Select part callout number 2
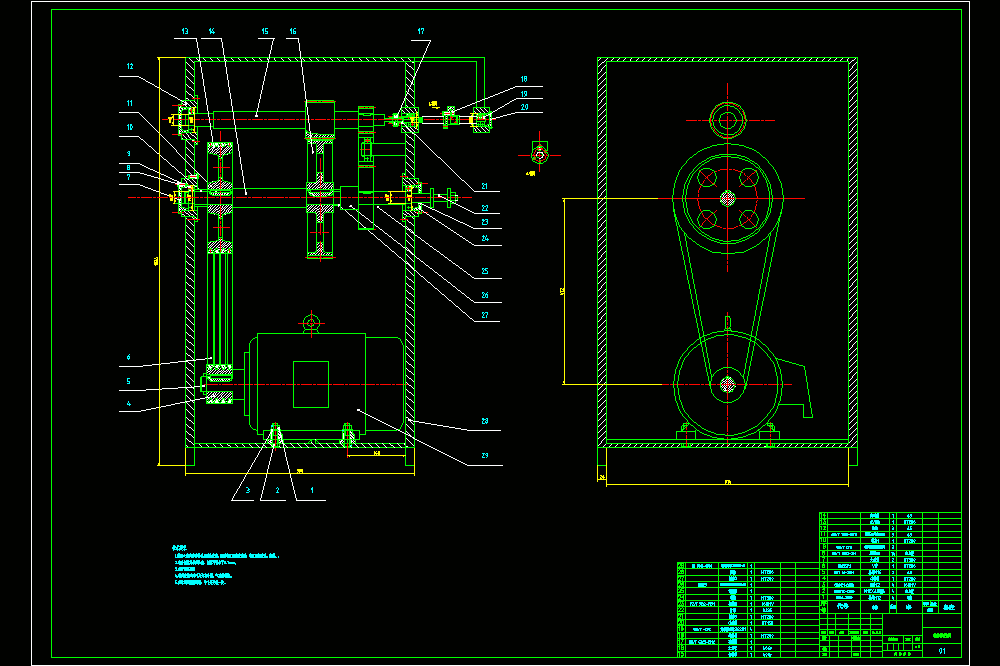This screenshot has height=666, width=1000. pyautogui.click(x=277, y=491)
